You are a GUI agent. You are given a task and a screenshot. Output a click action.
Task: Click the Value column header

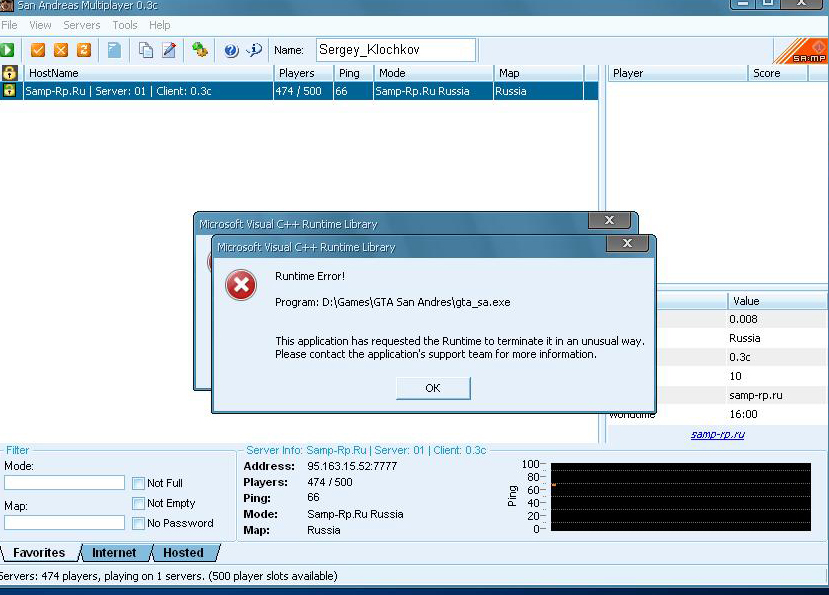(x=777, y=301)
